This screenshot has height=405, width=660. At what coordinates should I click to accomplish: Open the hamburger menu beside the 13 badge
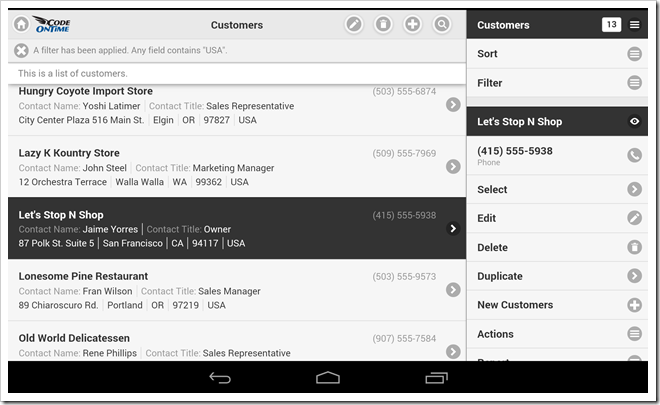coord(634,25)
